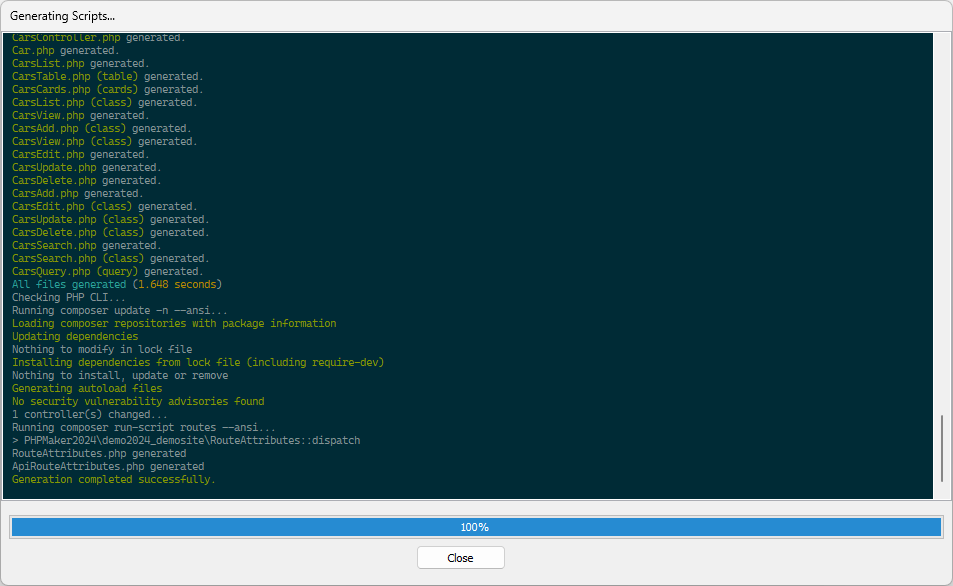The height and width of the screenshot is (586, 953).
Task: Click the 'Generating Scripts...' window title
Action: coord(62,17)
